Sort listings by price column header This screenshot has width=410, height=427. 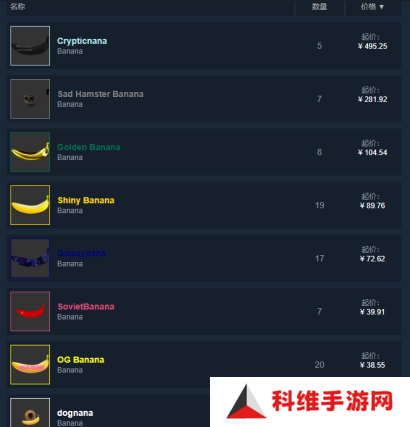coord(372,7)
